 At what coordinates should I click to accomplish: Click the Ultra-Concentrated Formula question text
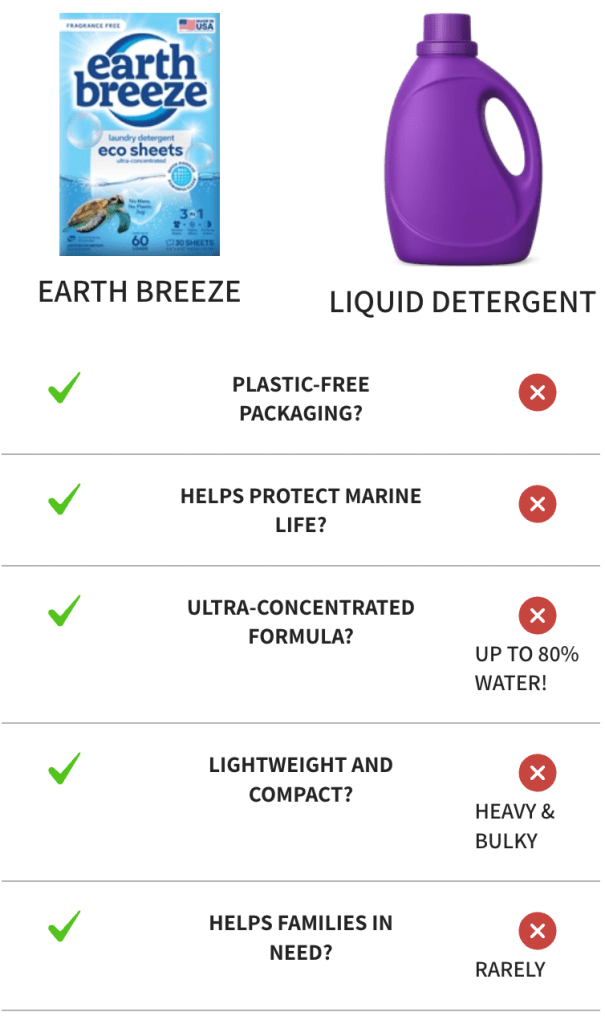pyautogui.click(x=301, y=621)
